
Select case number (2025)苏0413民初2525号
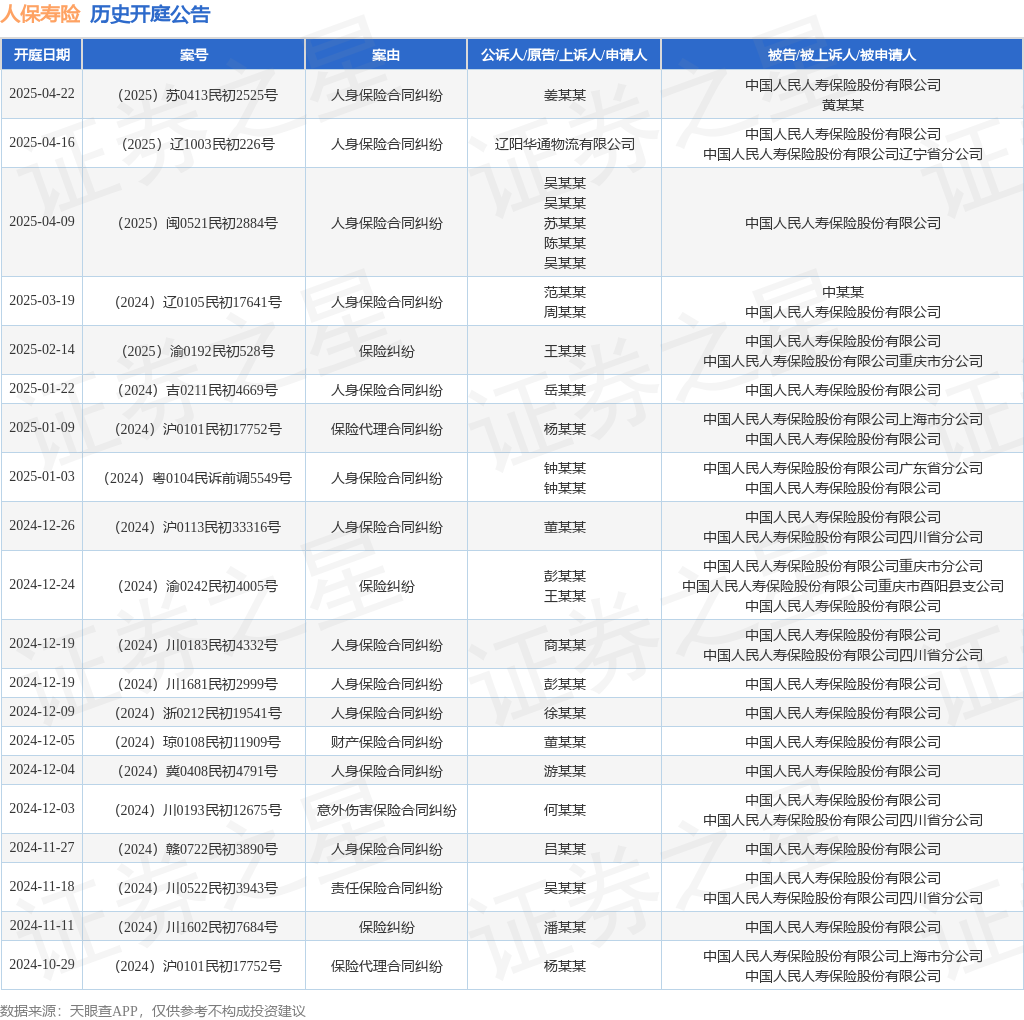click(x=194, y=95)
